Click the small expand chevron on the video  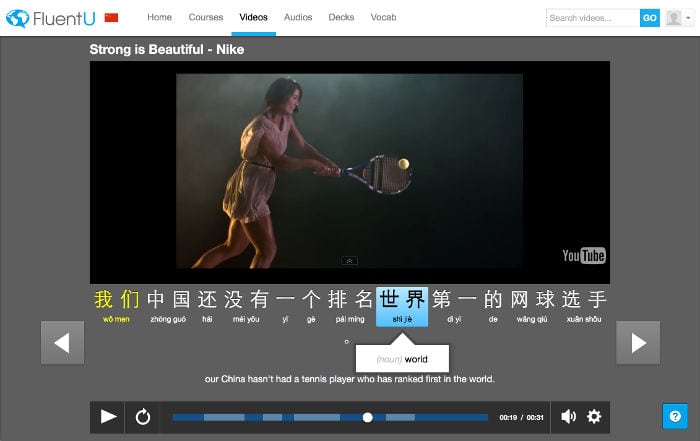349,260
